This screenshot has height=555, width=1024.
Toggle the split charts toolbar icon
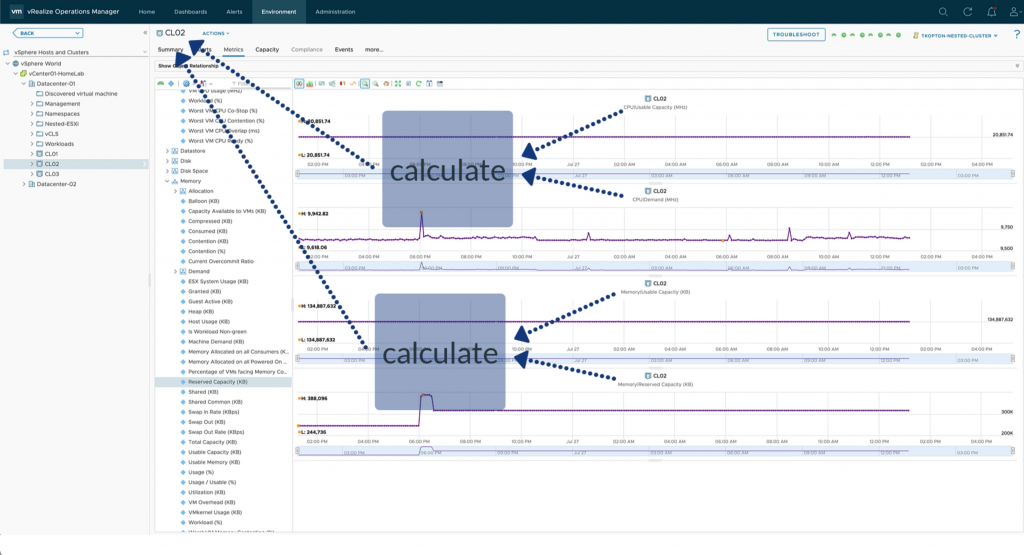299,84
